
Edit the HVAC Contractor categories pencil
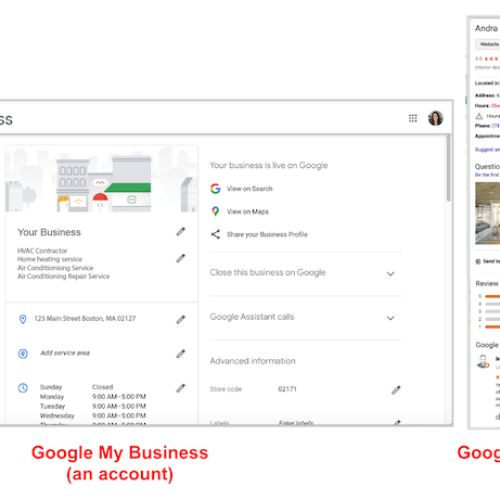[x=181, y=258]
